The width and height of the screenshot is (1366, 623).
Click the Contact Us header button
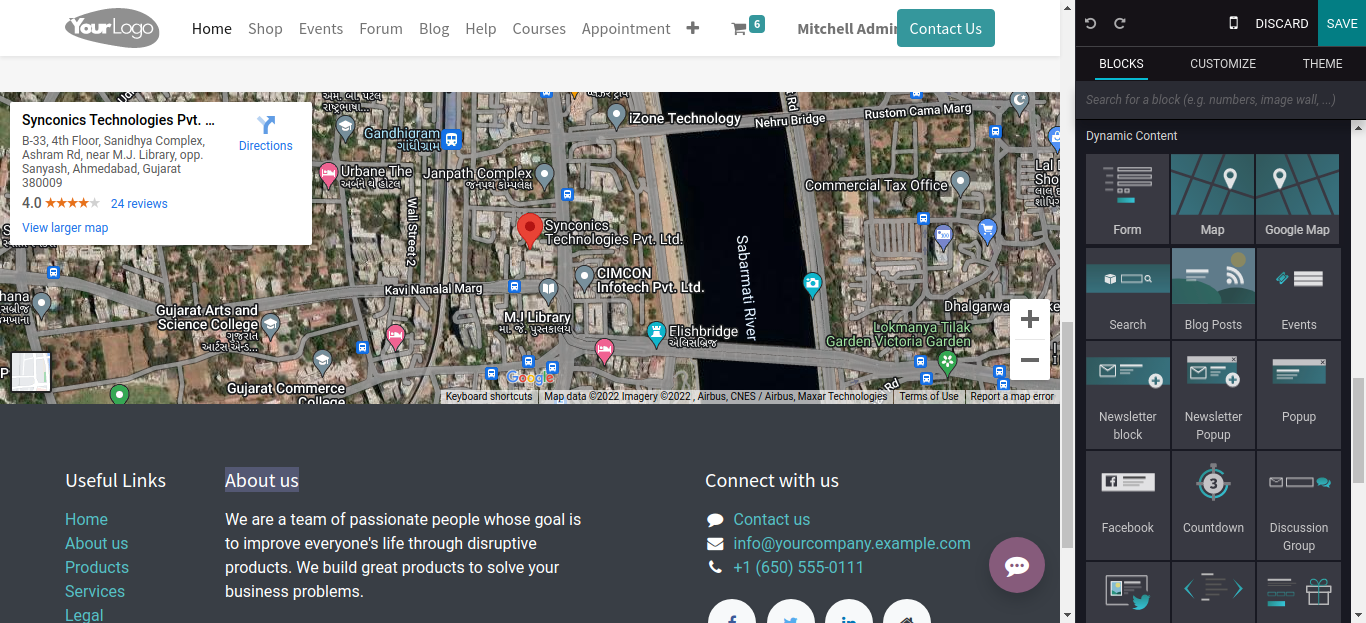(x=946, y=28)
